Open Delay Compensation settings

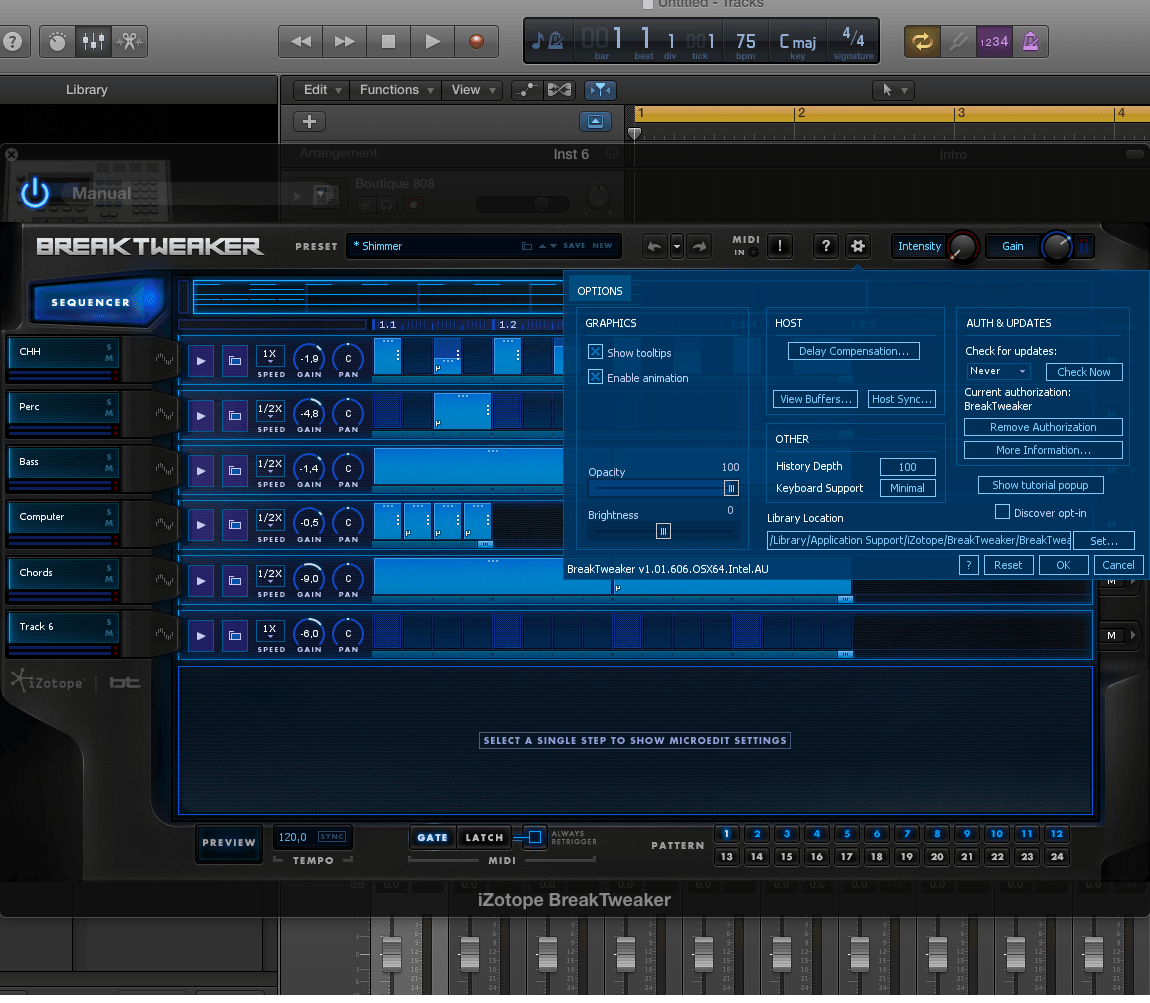point(854,351)
